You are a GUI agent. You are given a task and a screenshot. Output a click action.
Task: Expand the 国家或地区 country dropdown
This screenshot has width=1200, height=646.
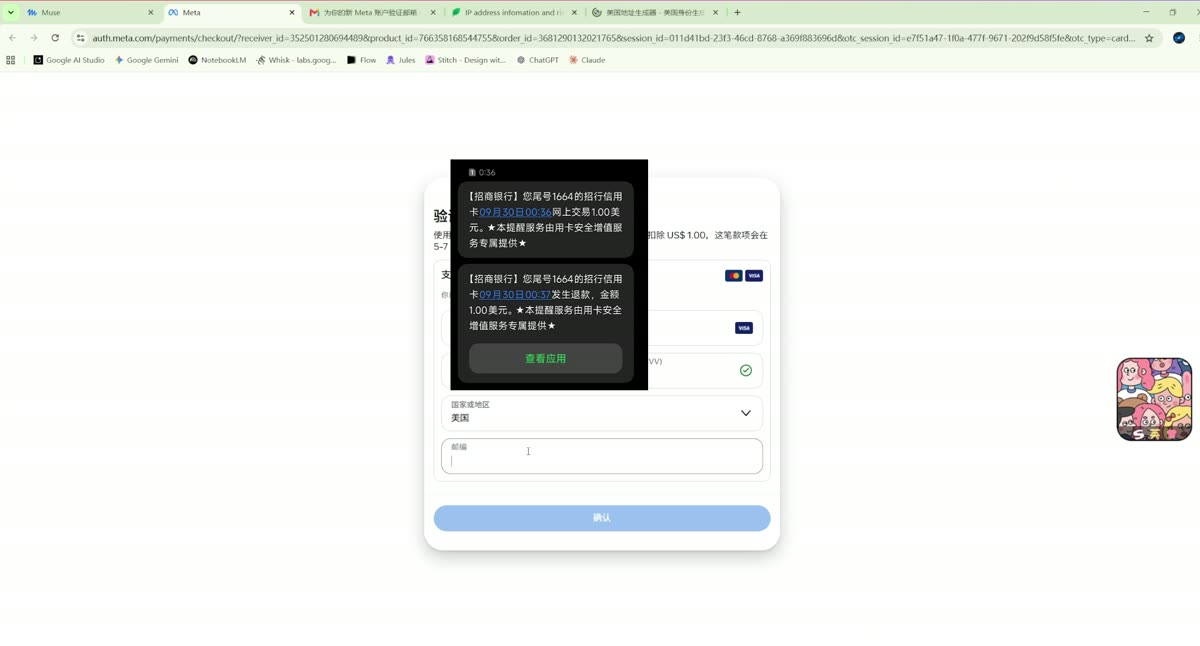tap(602, 413)
